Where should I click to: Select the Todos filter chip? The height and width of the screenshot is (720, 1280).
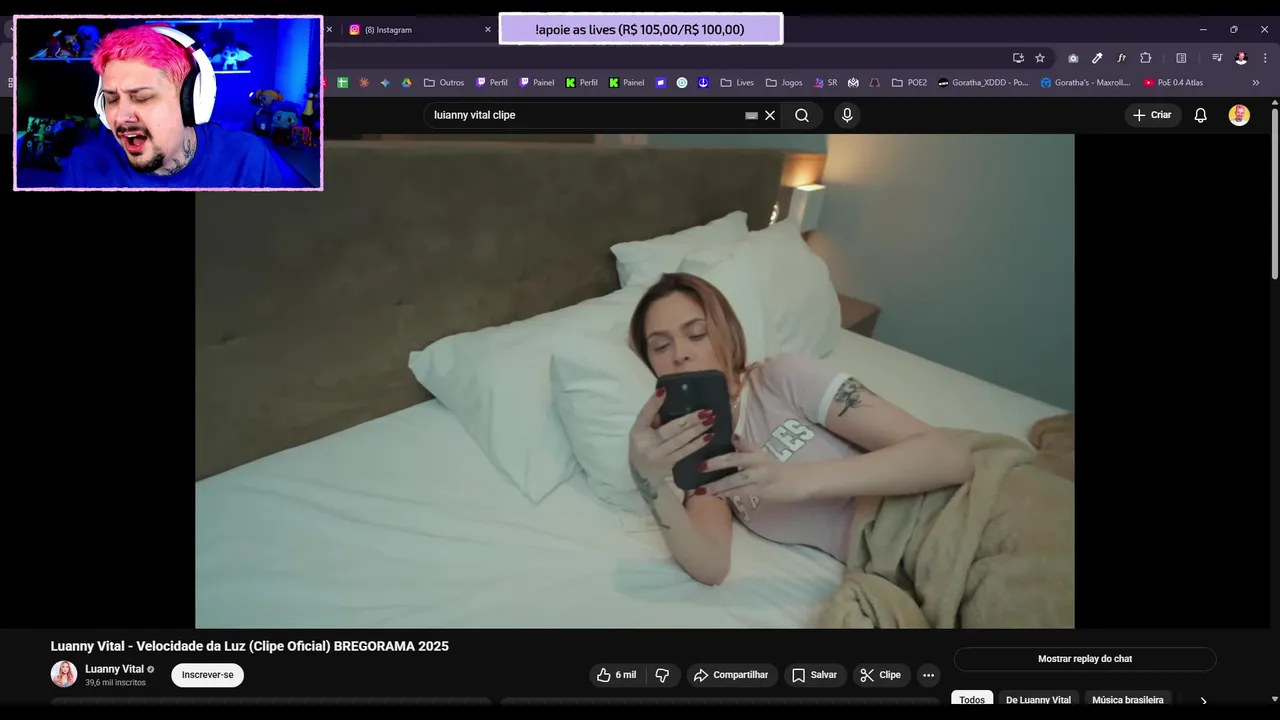972,700
